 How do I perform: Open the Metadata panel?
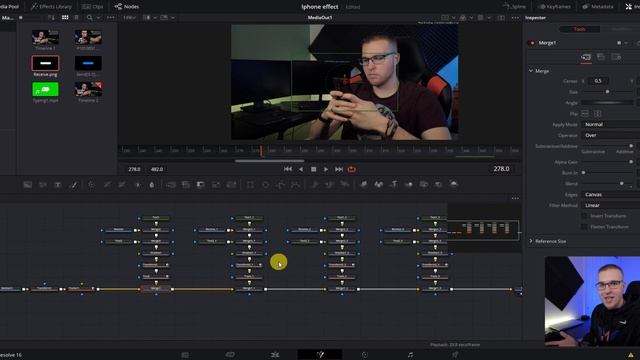coord(598,7)
